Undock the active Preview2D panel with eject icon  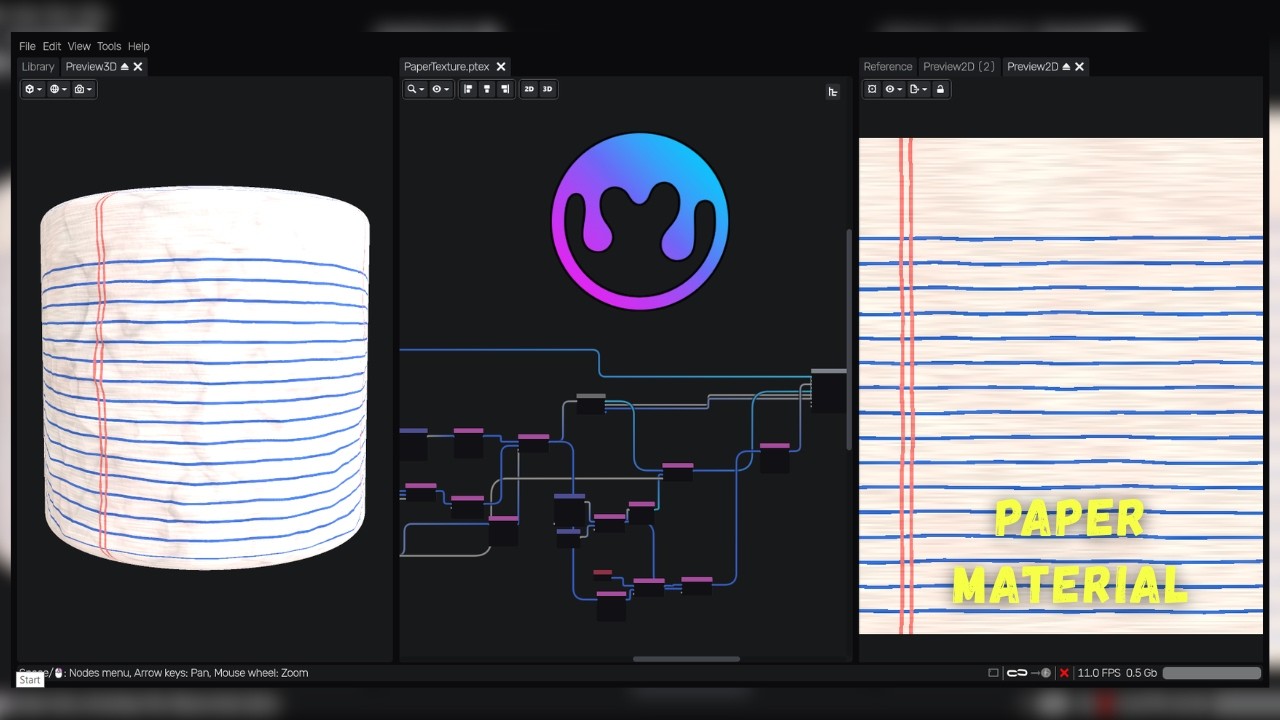coord(1066,67)
